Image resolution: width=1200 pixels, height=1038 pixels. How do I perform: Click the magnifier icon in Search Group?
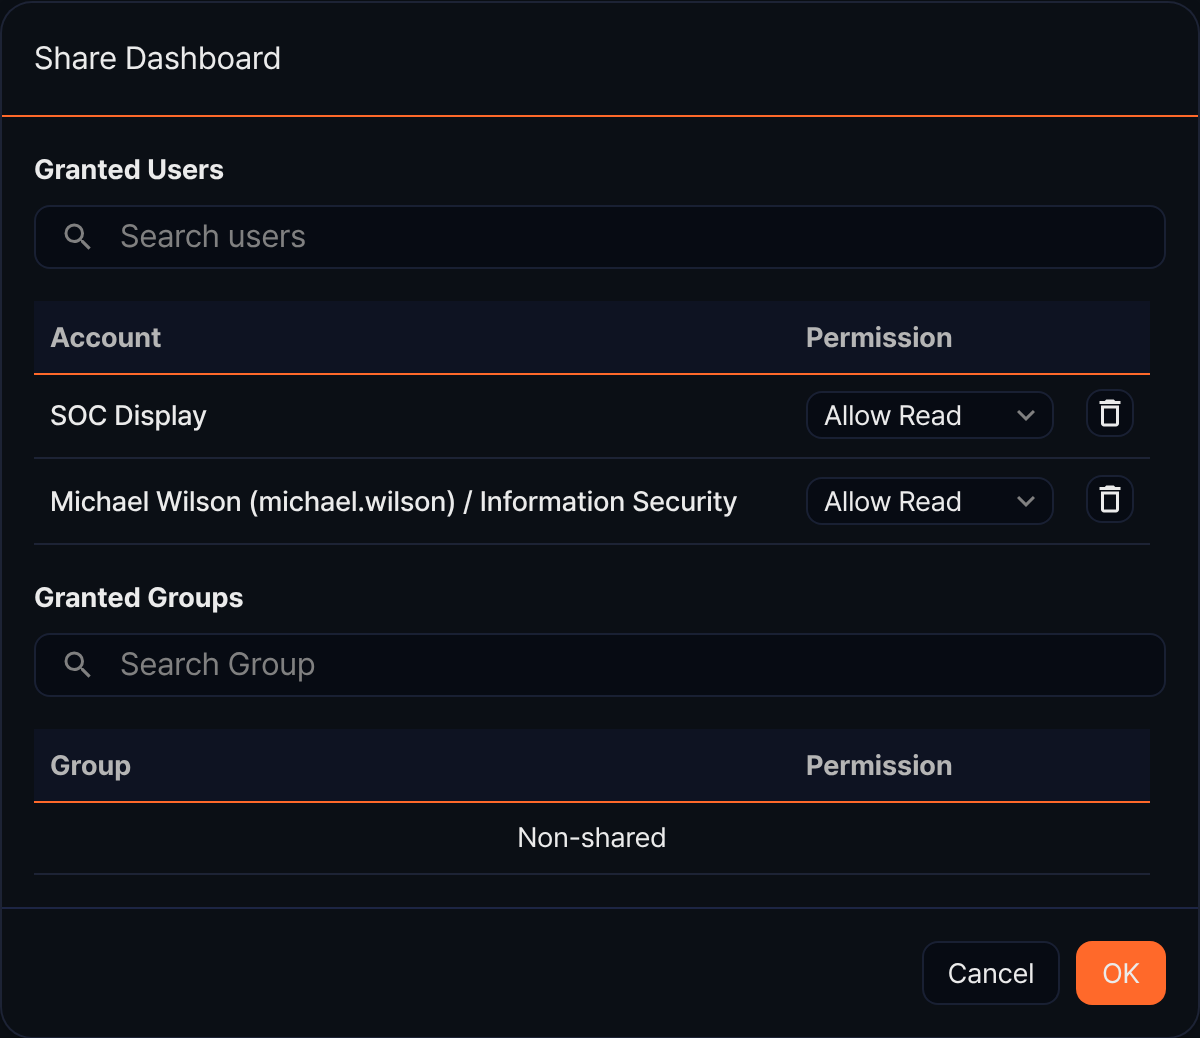click(x=78, y=664)
